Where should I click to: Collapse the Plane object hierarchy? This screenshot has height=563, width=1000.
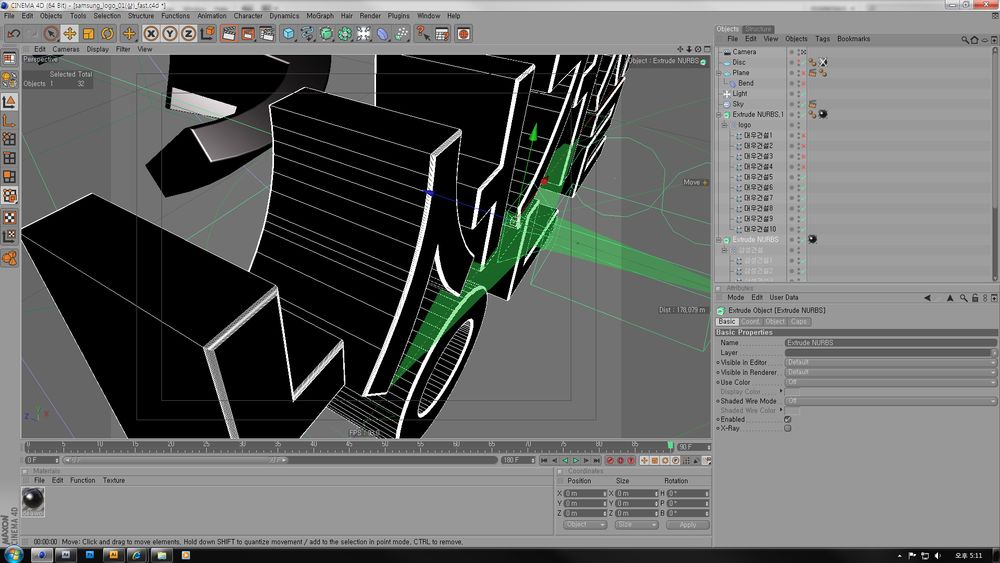pos(719,73)
